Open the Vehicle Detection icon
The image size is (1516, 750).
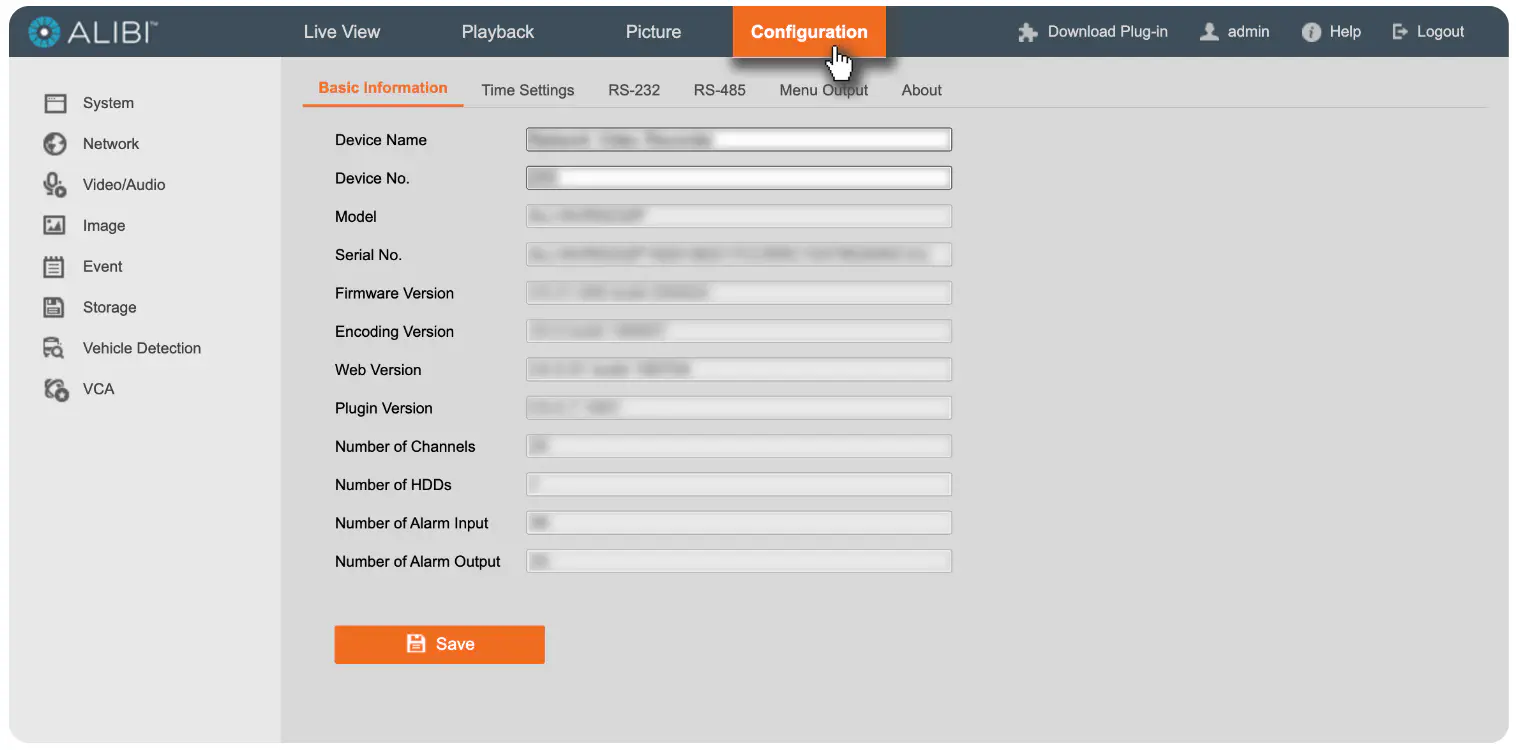[55, 348]
